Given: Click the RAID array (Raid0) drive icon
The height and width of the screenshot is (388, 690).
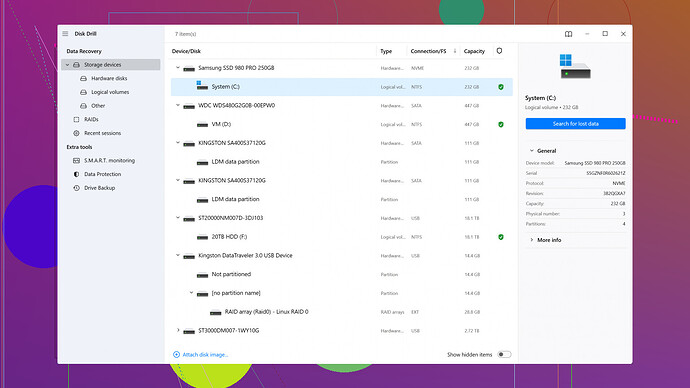Looking at the screenshot, I should [x=216, y=312].
